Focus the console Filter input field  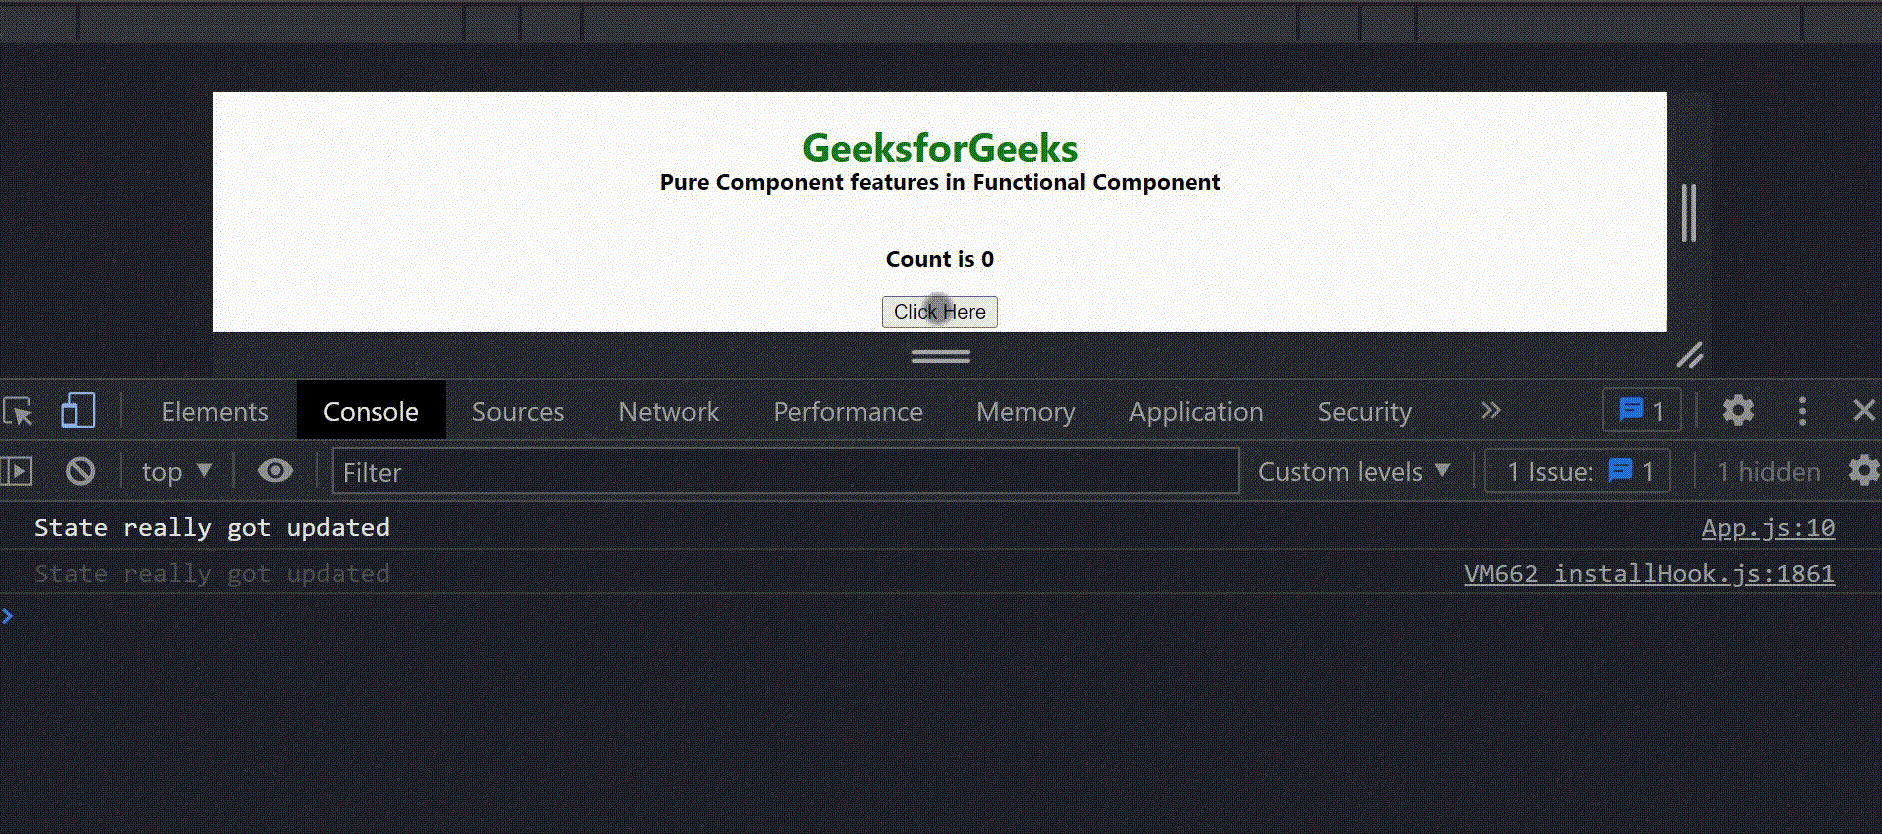point(785,471)
